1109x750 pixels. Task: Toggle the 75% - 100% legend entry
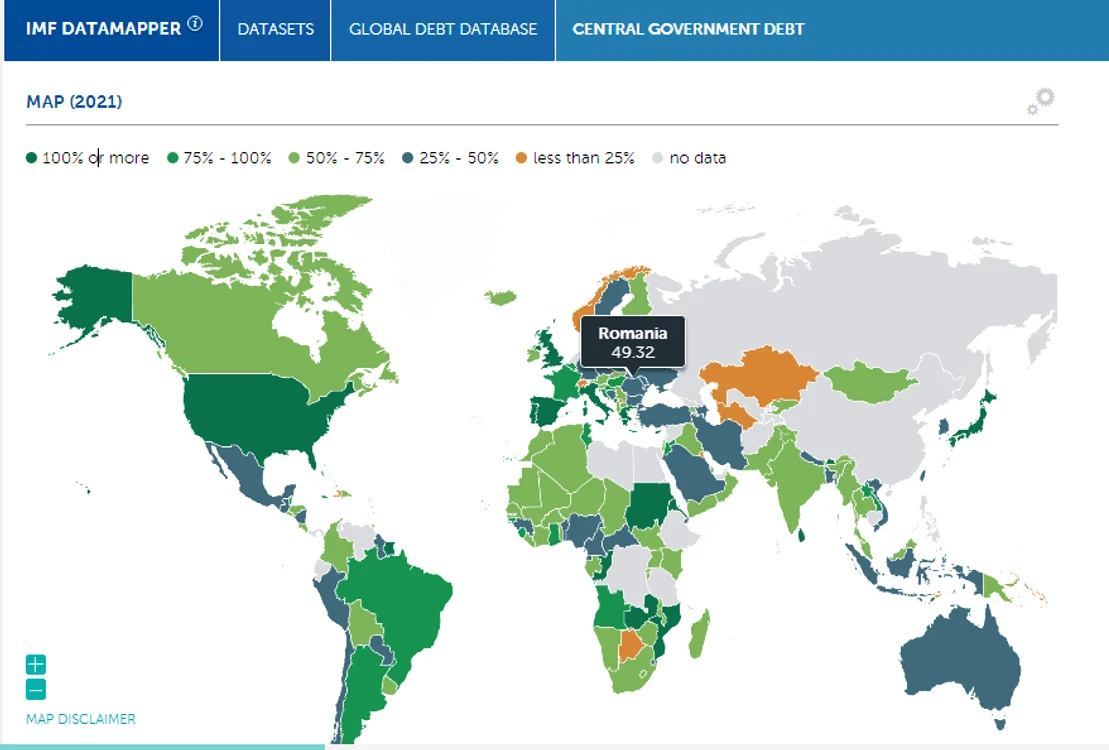pos(219,158)
